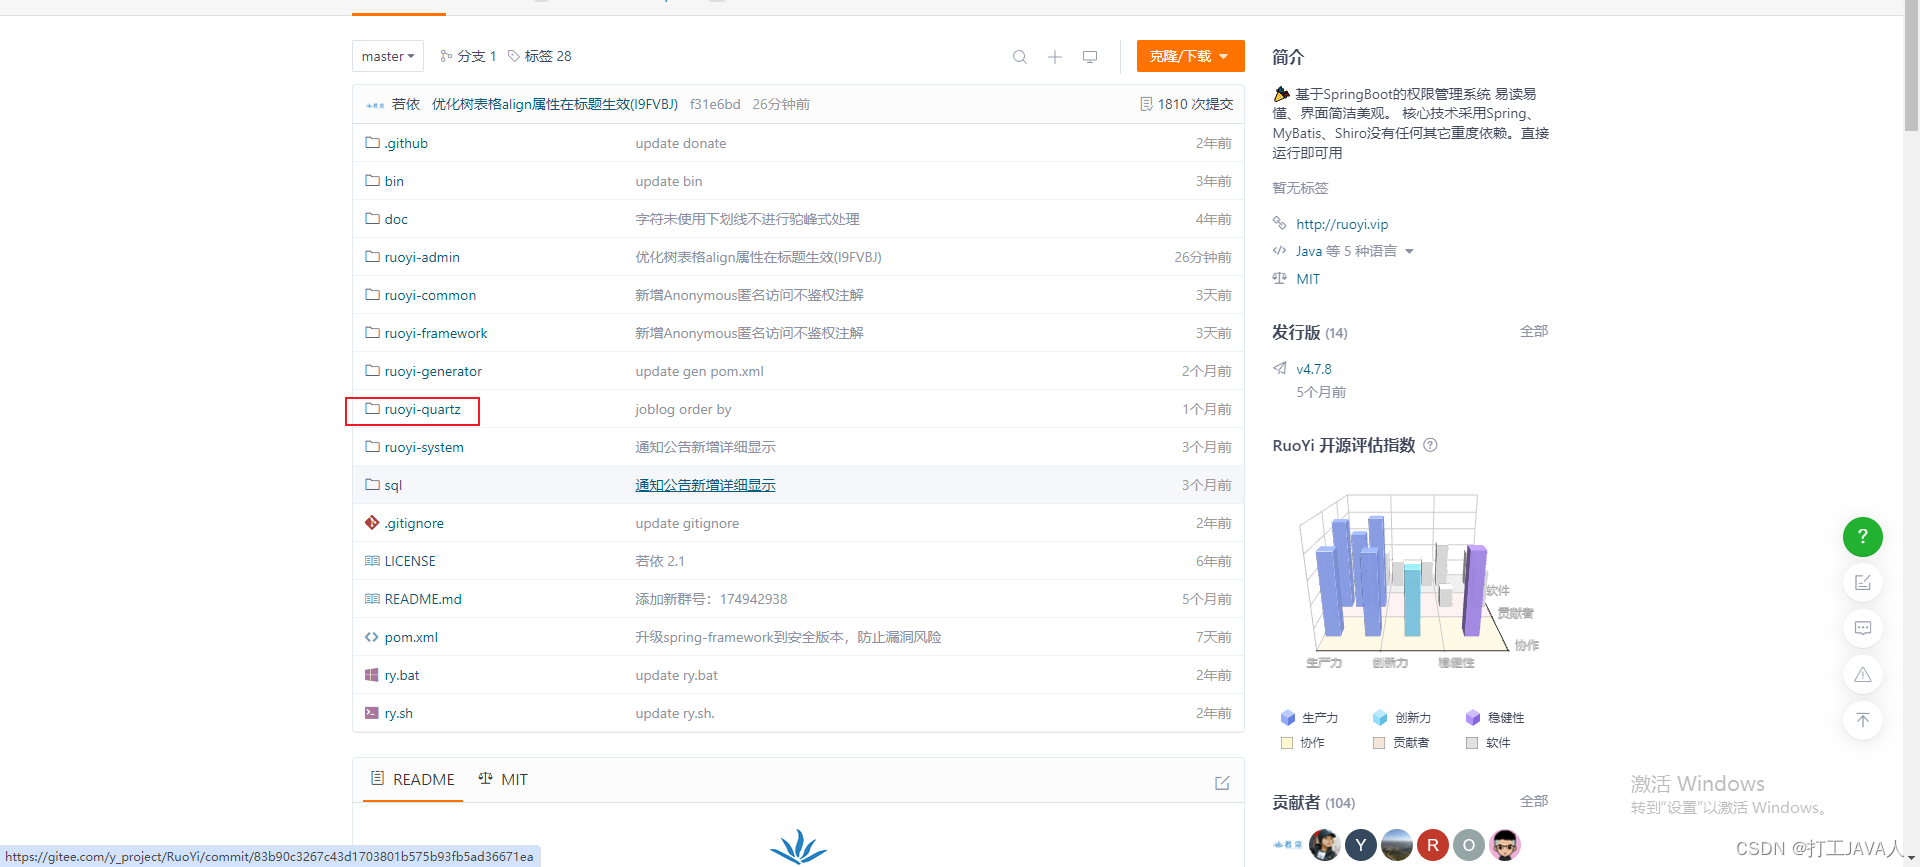The image size is (1920, 867).
Task: Click the floating warning report icon
Action: 1862,675
